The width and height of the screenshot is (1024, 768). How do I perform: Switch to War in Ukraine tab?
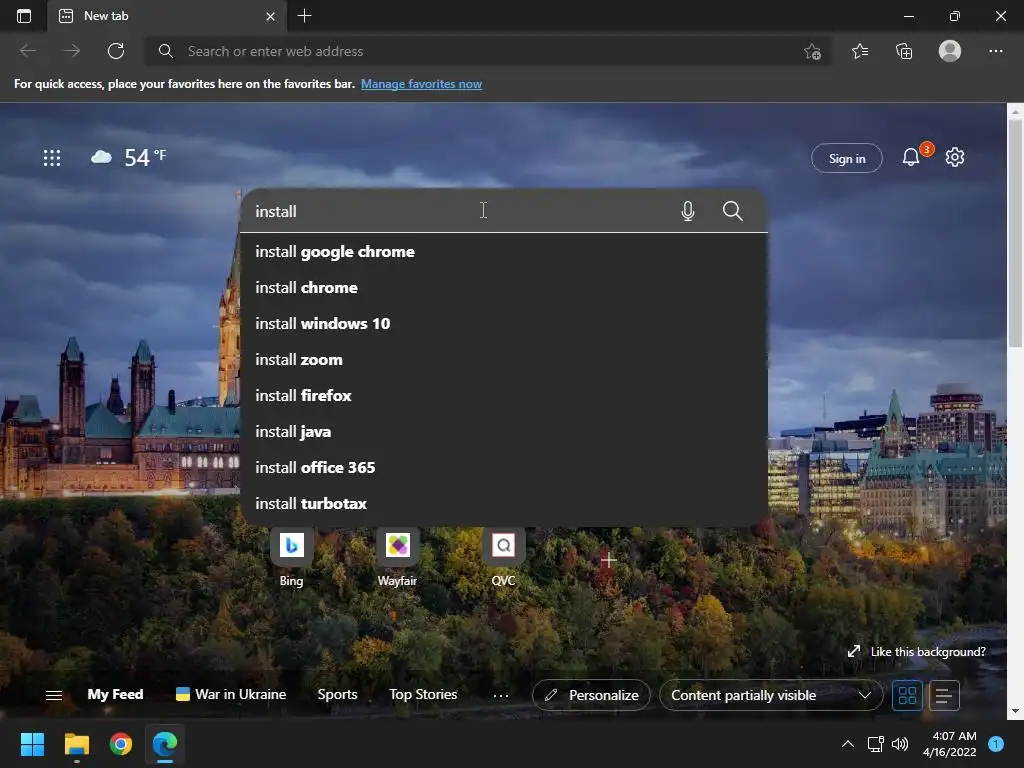pyautogui.click(x=231, y=695)
